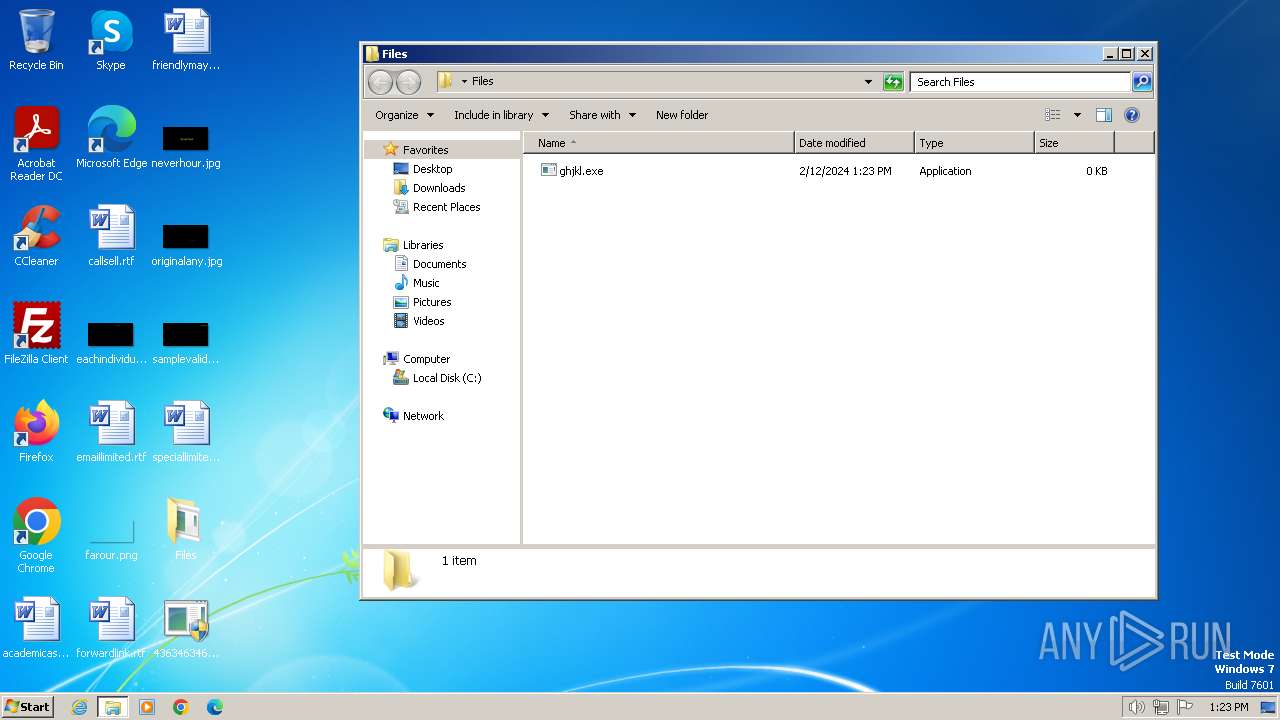Select the Files folder on desktop
The height and width of the screenshot is (720, 1280).
click(x=186, y=530)
